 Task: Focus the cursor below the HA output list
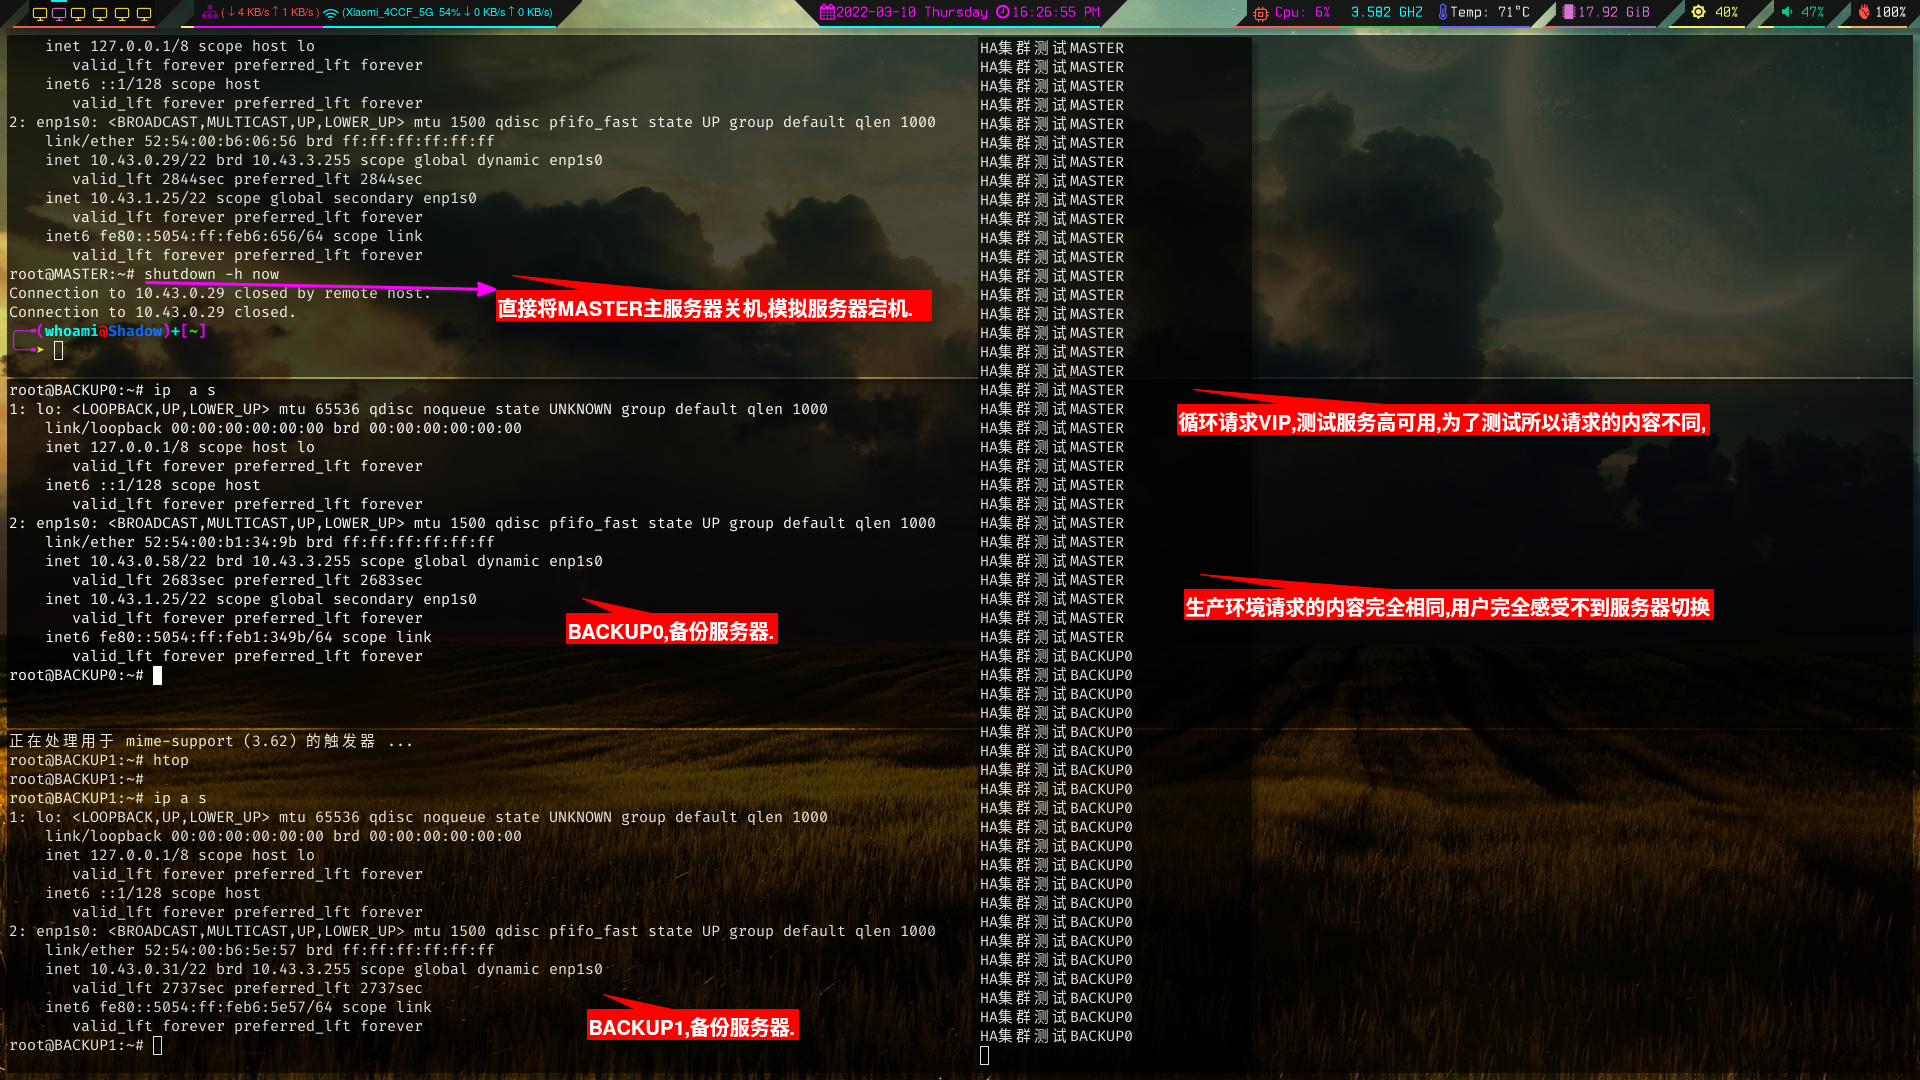point(985,1055)
